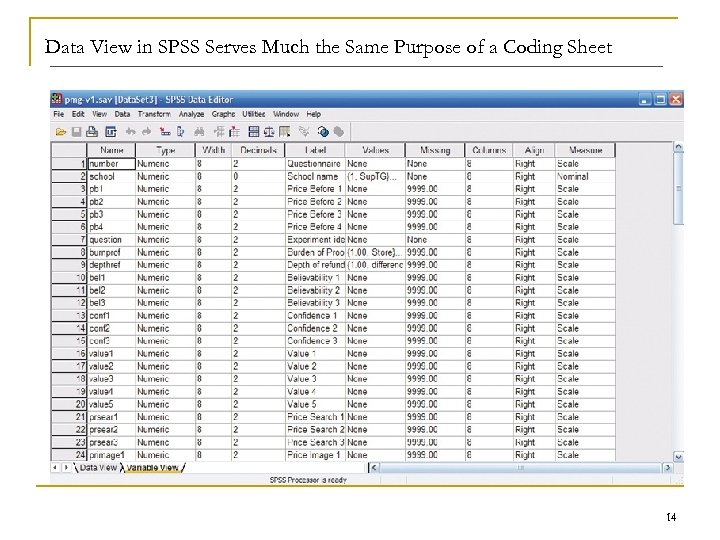This screenshot has height=540, width=720.
Task: Open the Data menu
Action: (x=122, y=114)
